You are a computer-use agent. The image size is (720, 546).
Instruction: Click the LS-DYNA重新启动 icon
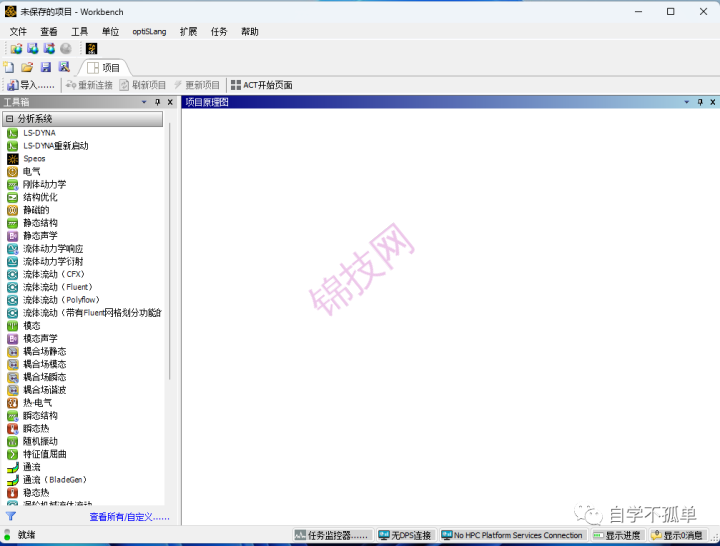(x=12, y=146)
